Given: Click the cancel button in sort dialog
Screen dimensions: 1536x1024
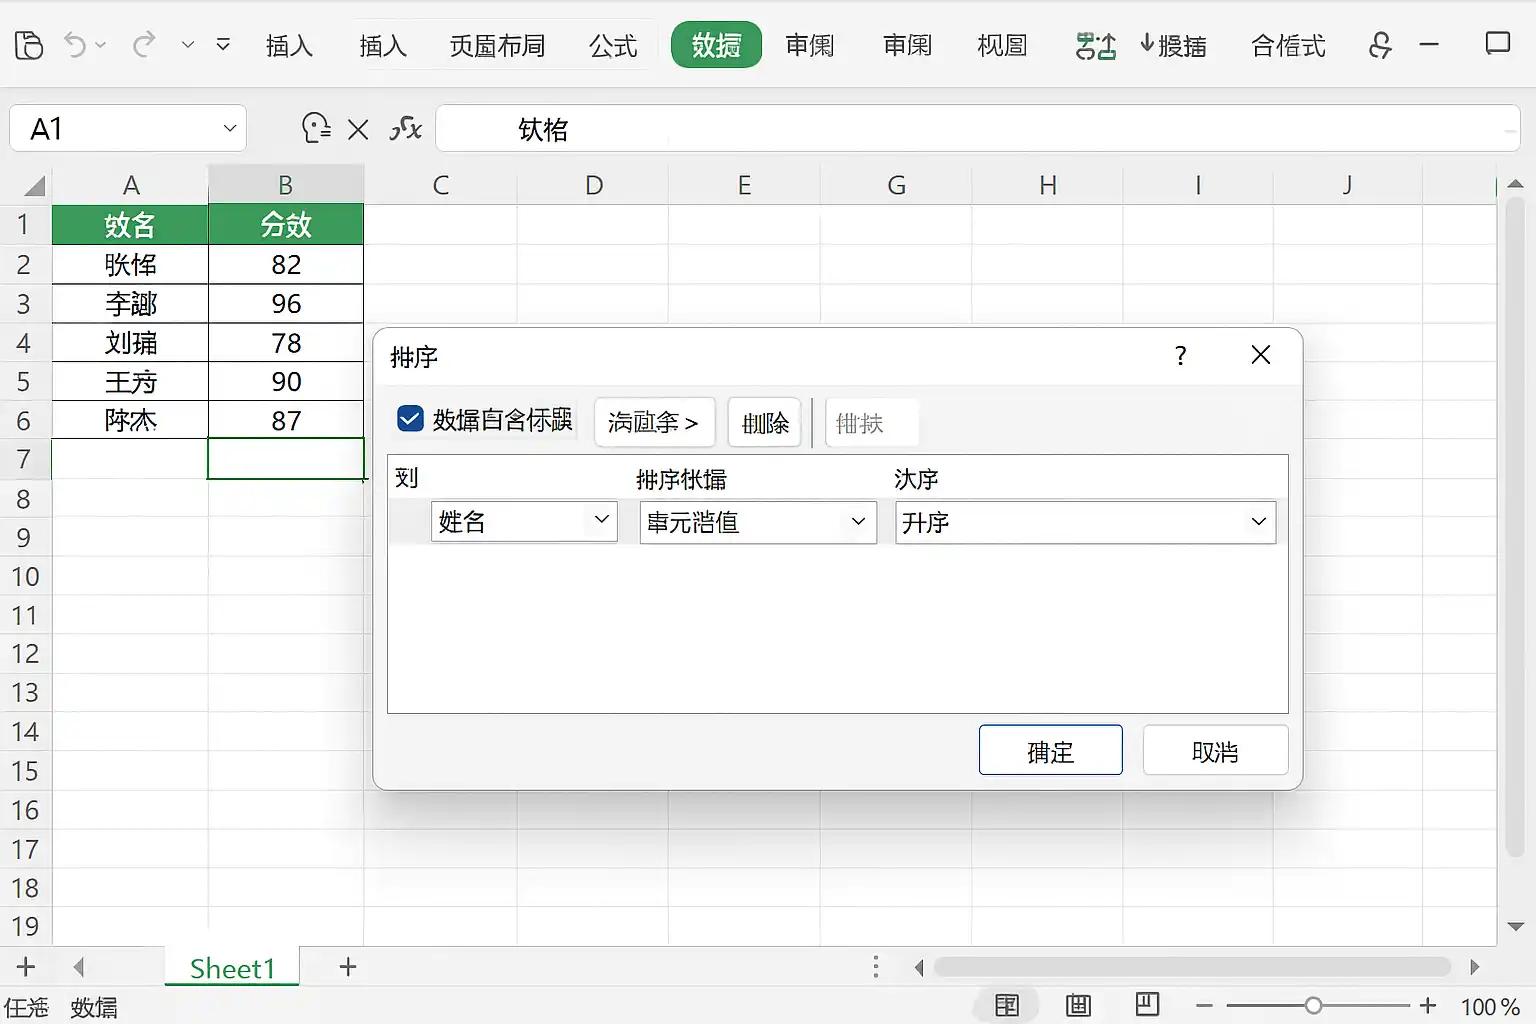Looking at the screenshot, I should [1214, 751].
